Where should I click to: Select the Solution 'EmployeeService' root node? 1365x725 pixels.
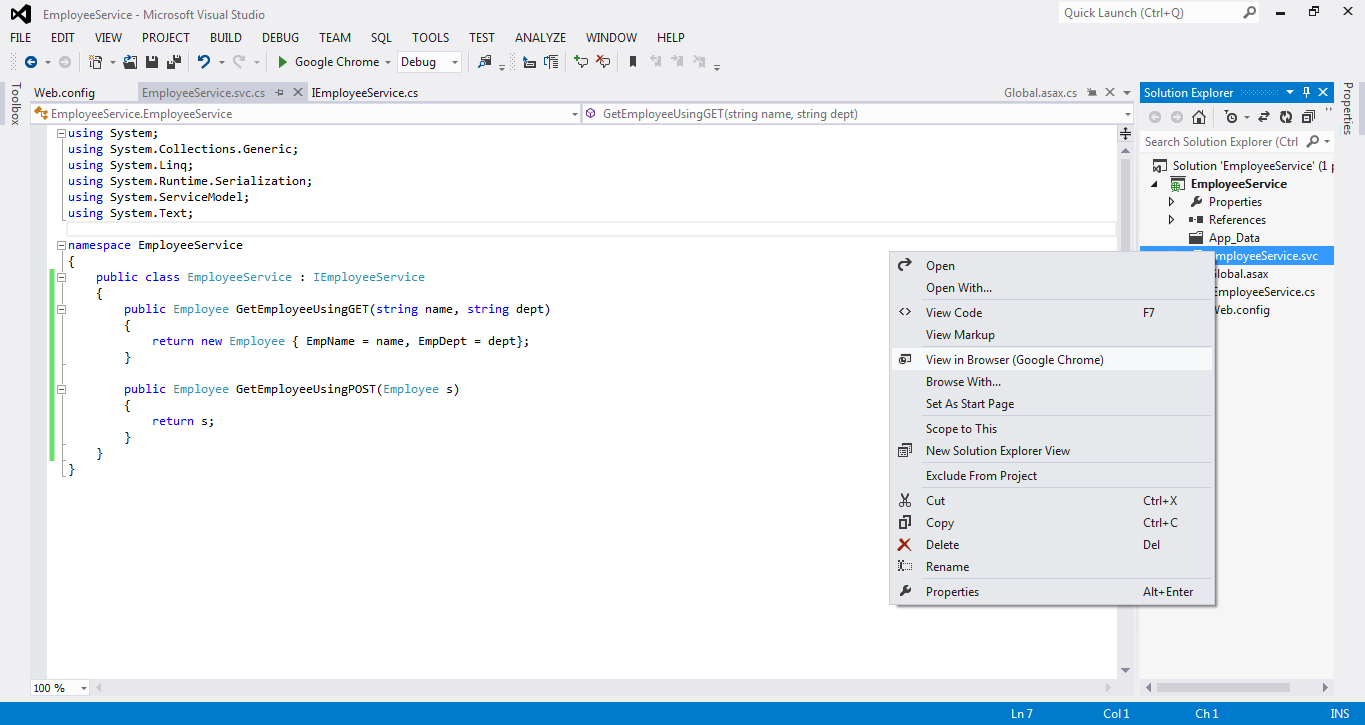pyautogui.click(x=1242, y=166)
